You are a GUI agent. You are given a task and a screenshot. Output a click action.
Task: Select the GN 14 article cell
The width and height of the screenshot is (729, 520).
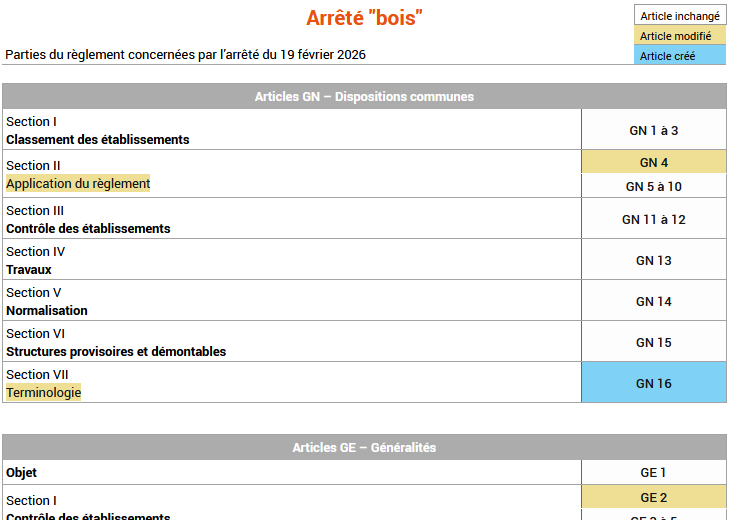pyautogui.click(x=653, y=301)
